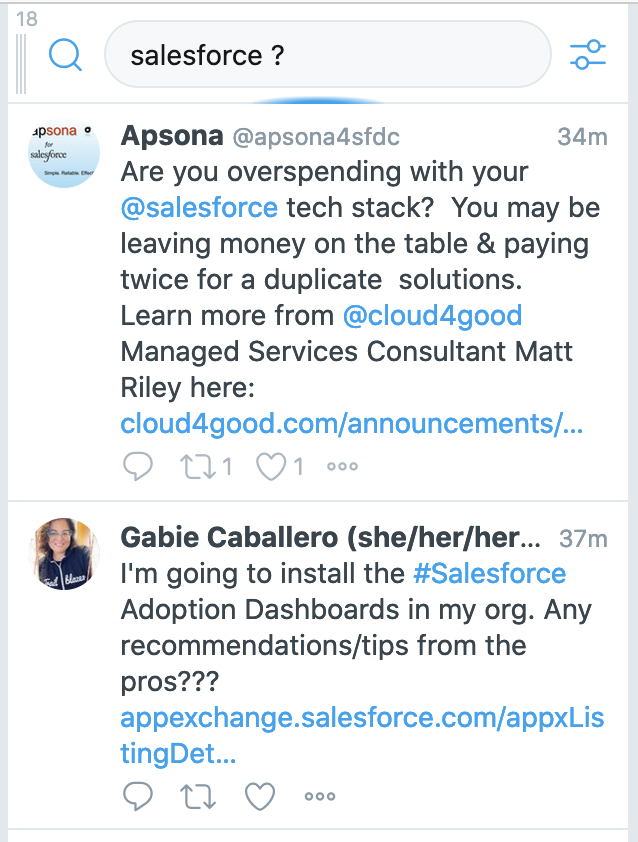Open the column filter settings icon
The width and height of the screenshot is (638, 842).
pyautogui.click(x=587, y=55)
